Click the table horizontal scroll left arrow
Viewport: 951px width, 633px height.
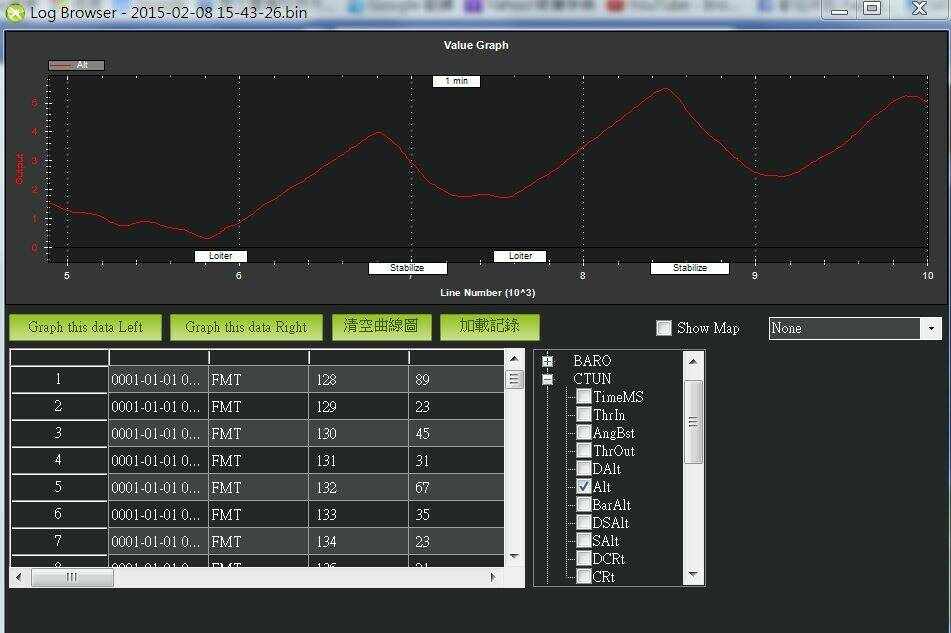pyautogui.click(x=19, y=577)
